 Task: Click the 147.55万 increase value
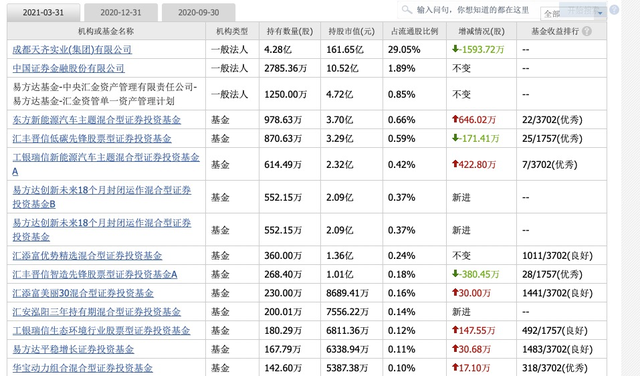click(x=473, y=331)
